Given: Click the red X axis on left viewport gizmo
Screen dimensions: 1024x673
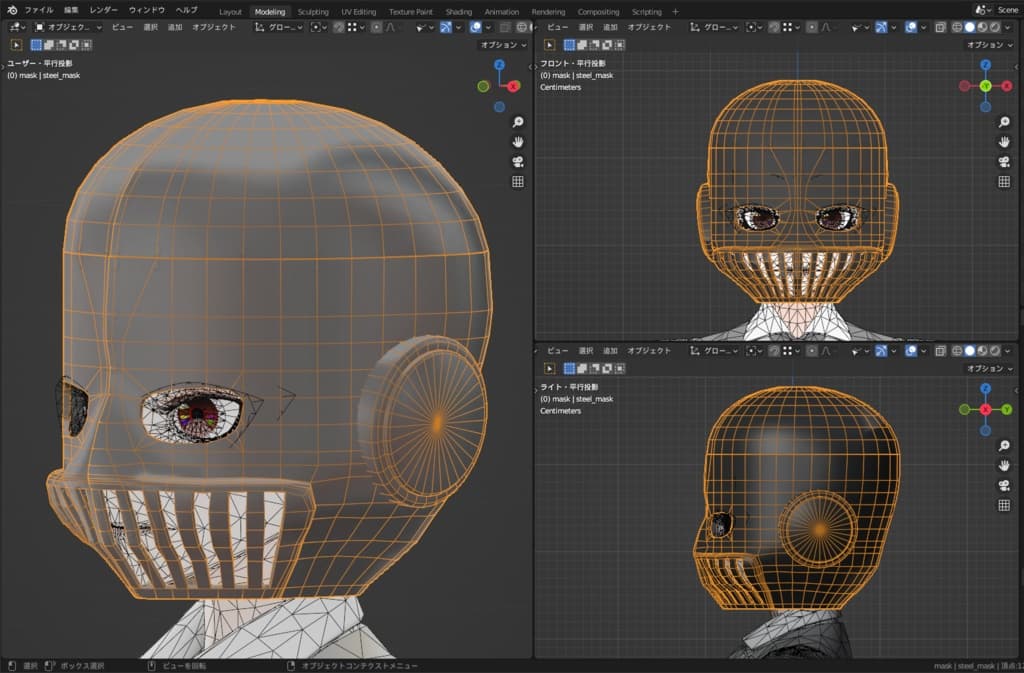Looking at the screenshot, I should [513, 86].
